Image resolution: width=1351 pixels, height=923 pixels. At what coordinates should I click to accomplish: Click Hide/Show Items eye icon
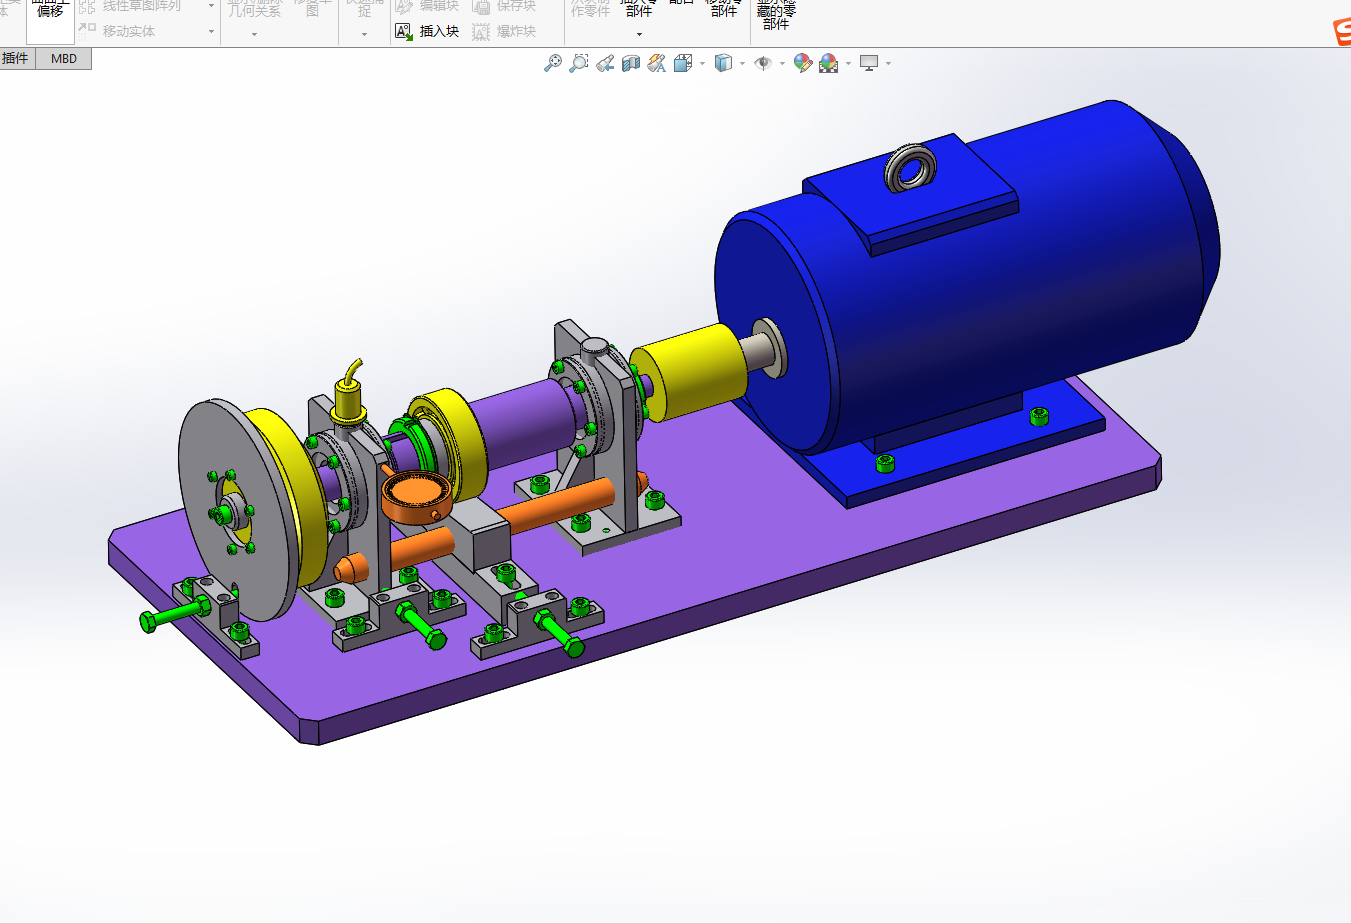(x=763, y=63)
